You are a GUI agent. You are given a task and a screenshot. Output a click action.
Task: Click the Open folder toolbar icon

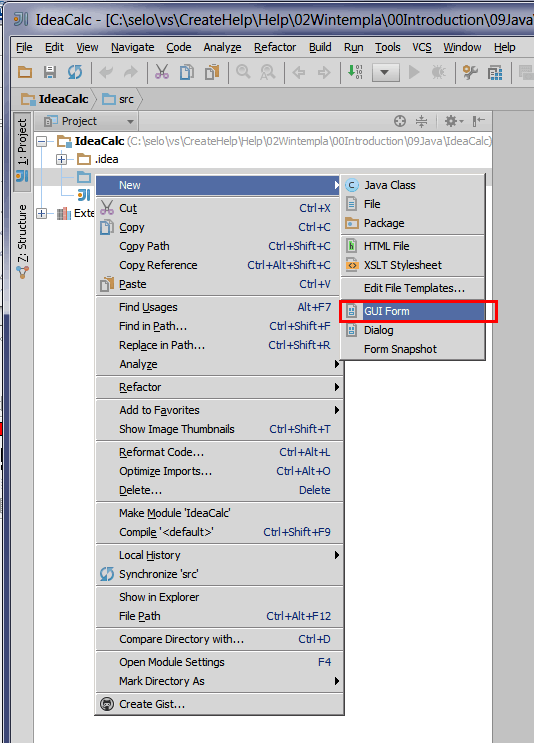25,72
